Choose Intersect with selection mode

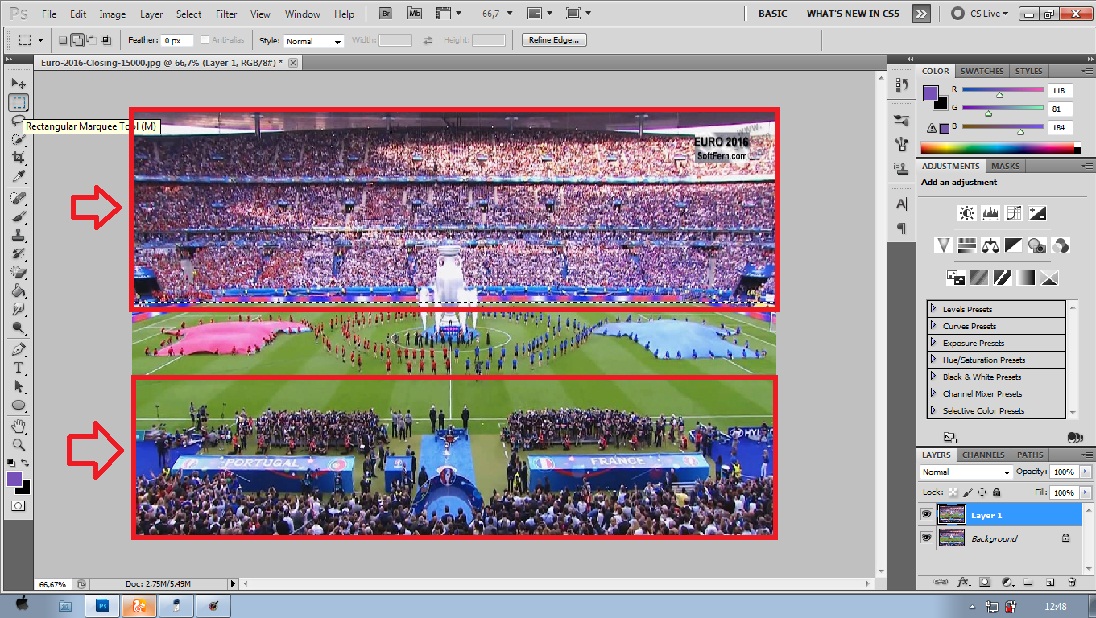pos(106,41)
